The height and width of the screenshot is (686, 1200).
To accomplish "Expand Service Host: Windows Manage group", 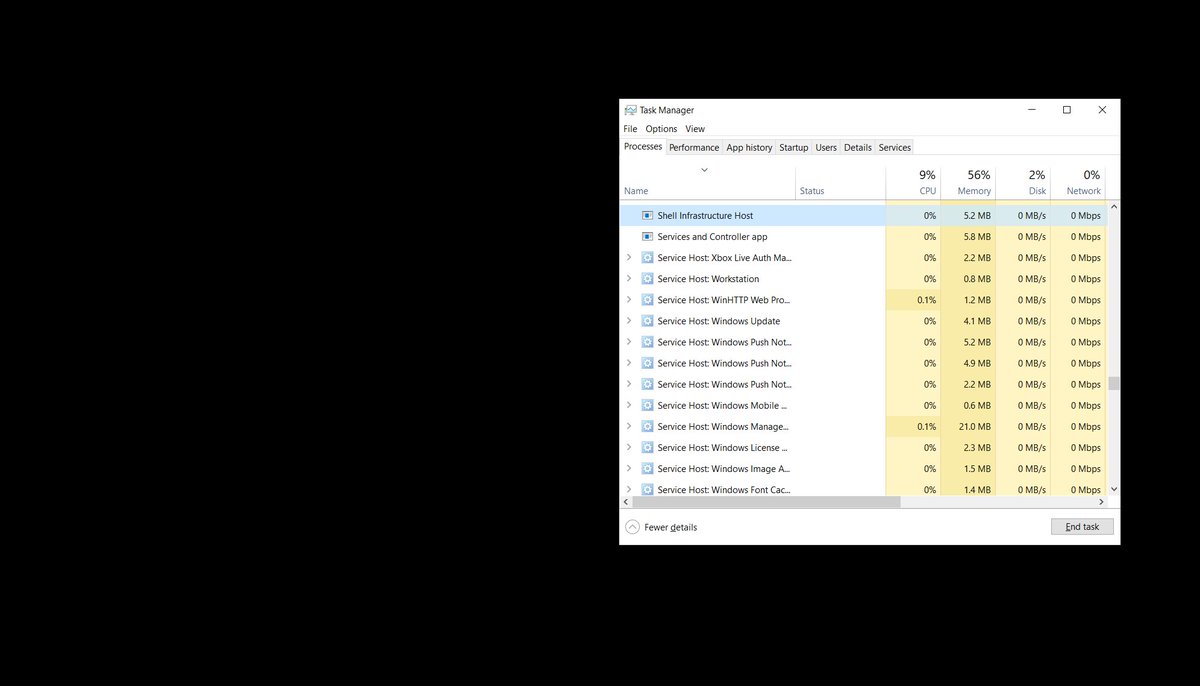I will (x=629, y=426).
